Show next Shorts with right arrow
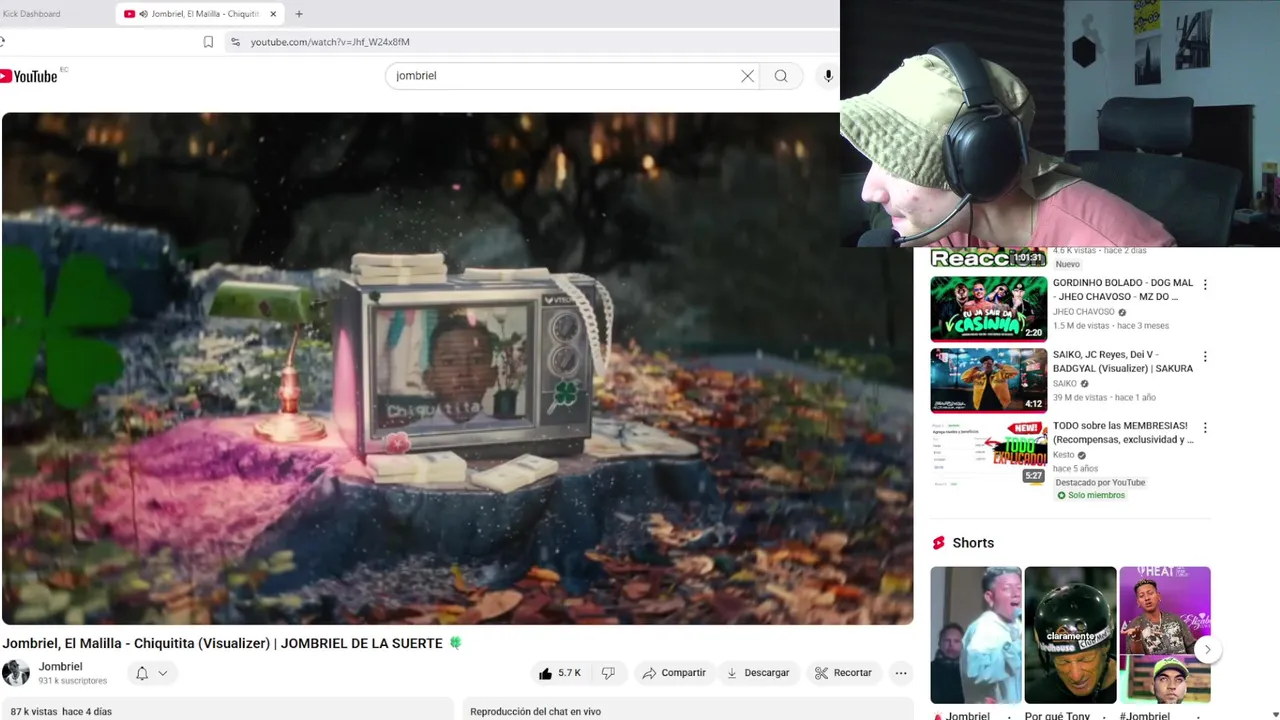Screen dimensions: 1280x720 1207,649
